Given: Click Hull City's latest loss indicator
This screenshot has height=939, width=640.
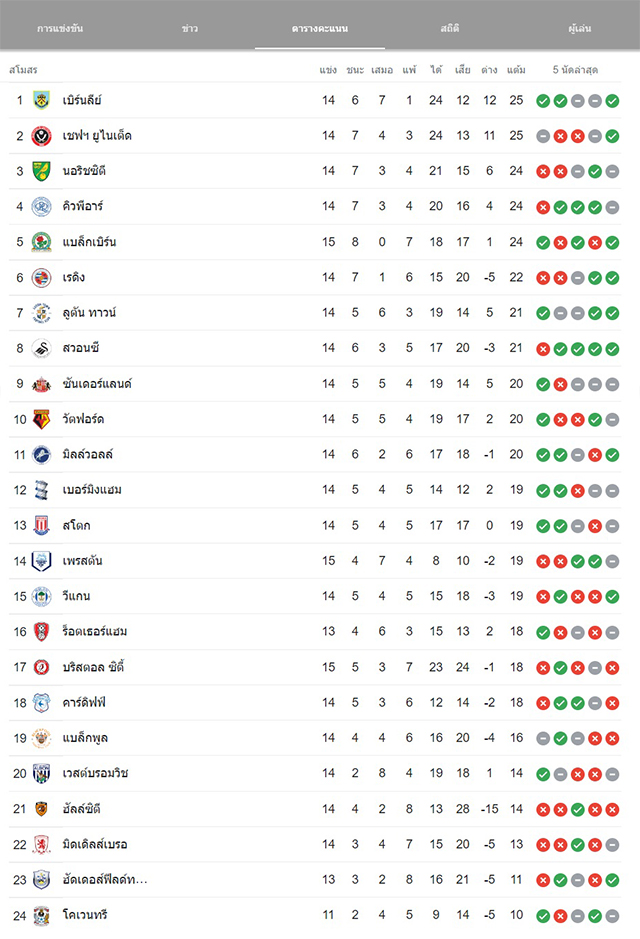Looking at the screenshot, I should 612,810.
